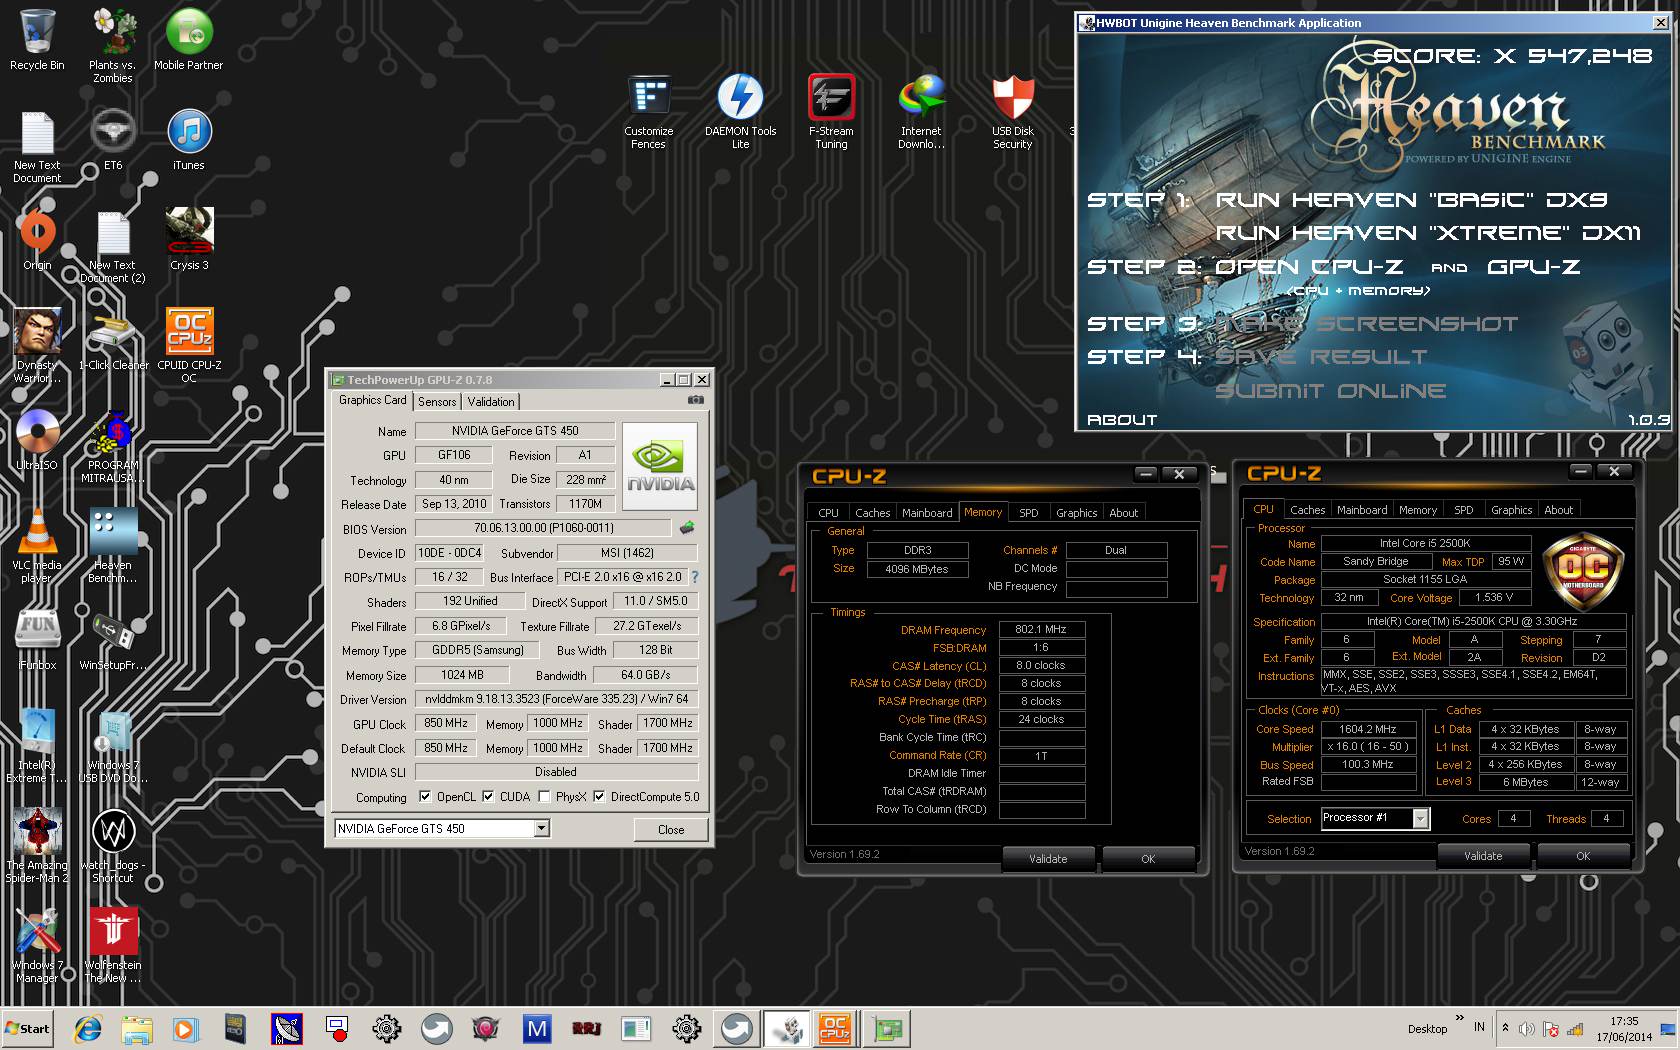Open About tab in CPU-Z Memory window
This screenshot has height=1050, width=1680.
[1124, 513]
